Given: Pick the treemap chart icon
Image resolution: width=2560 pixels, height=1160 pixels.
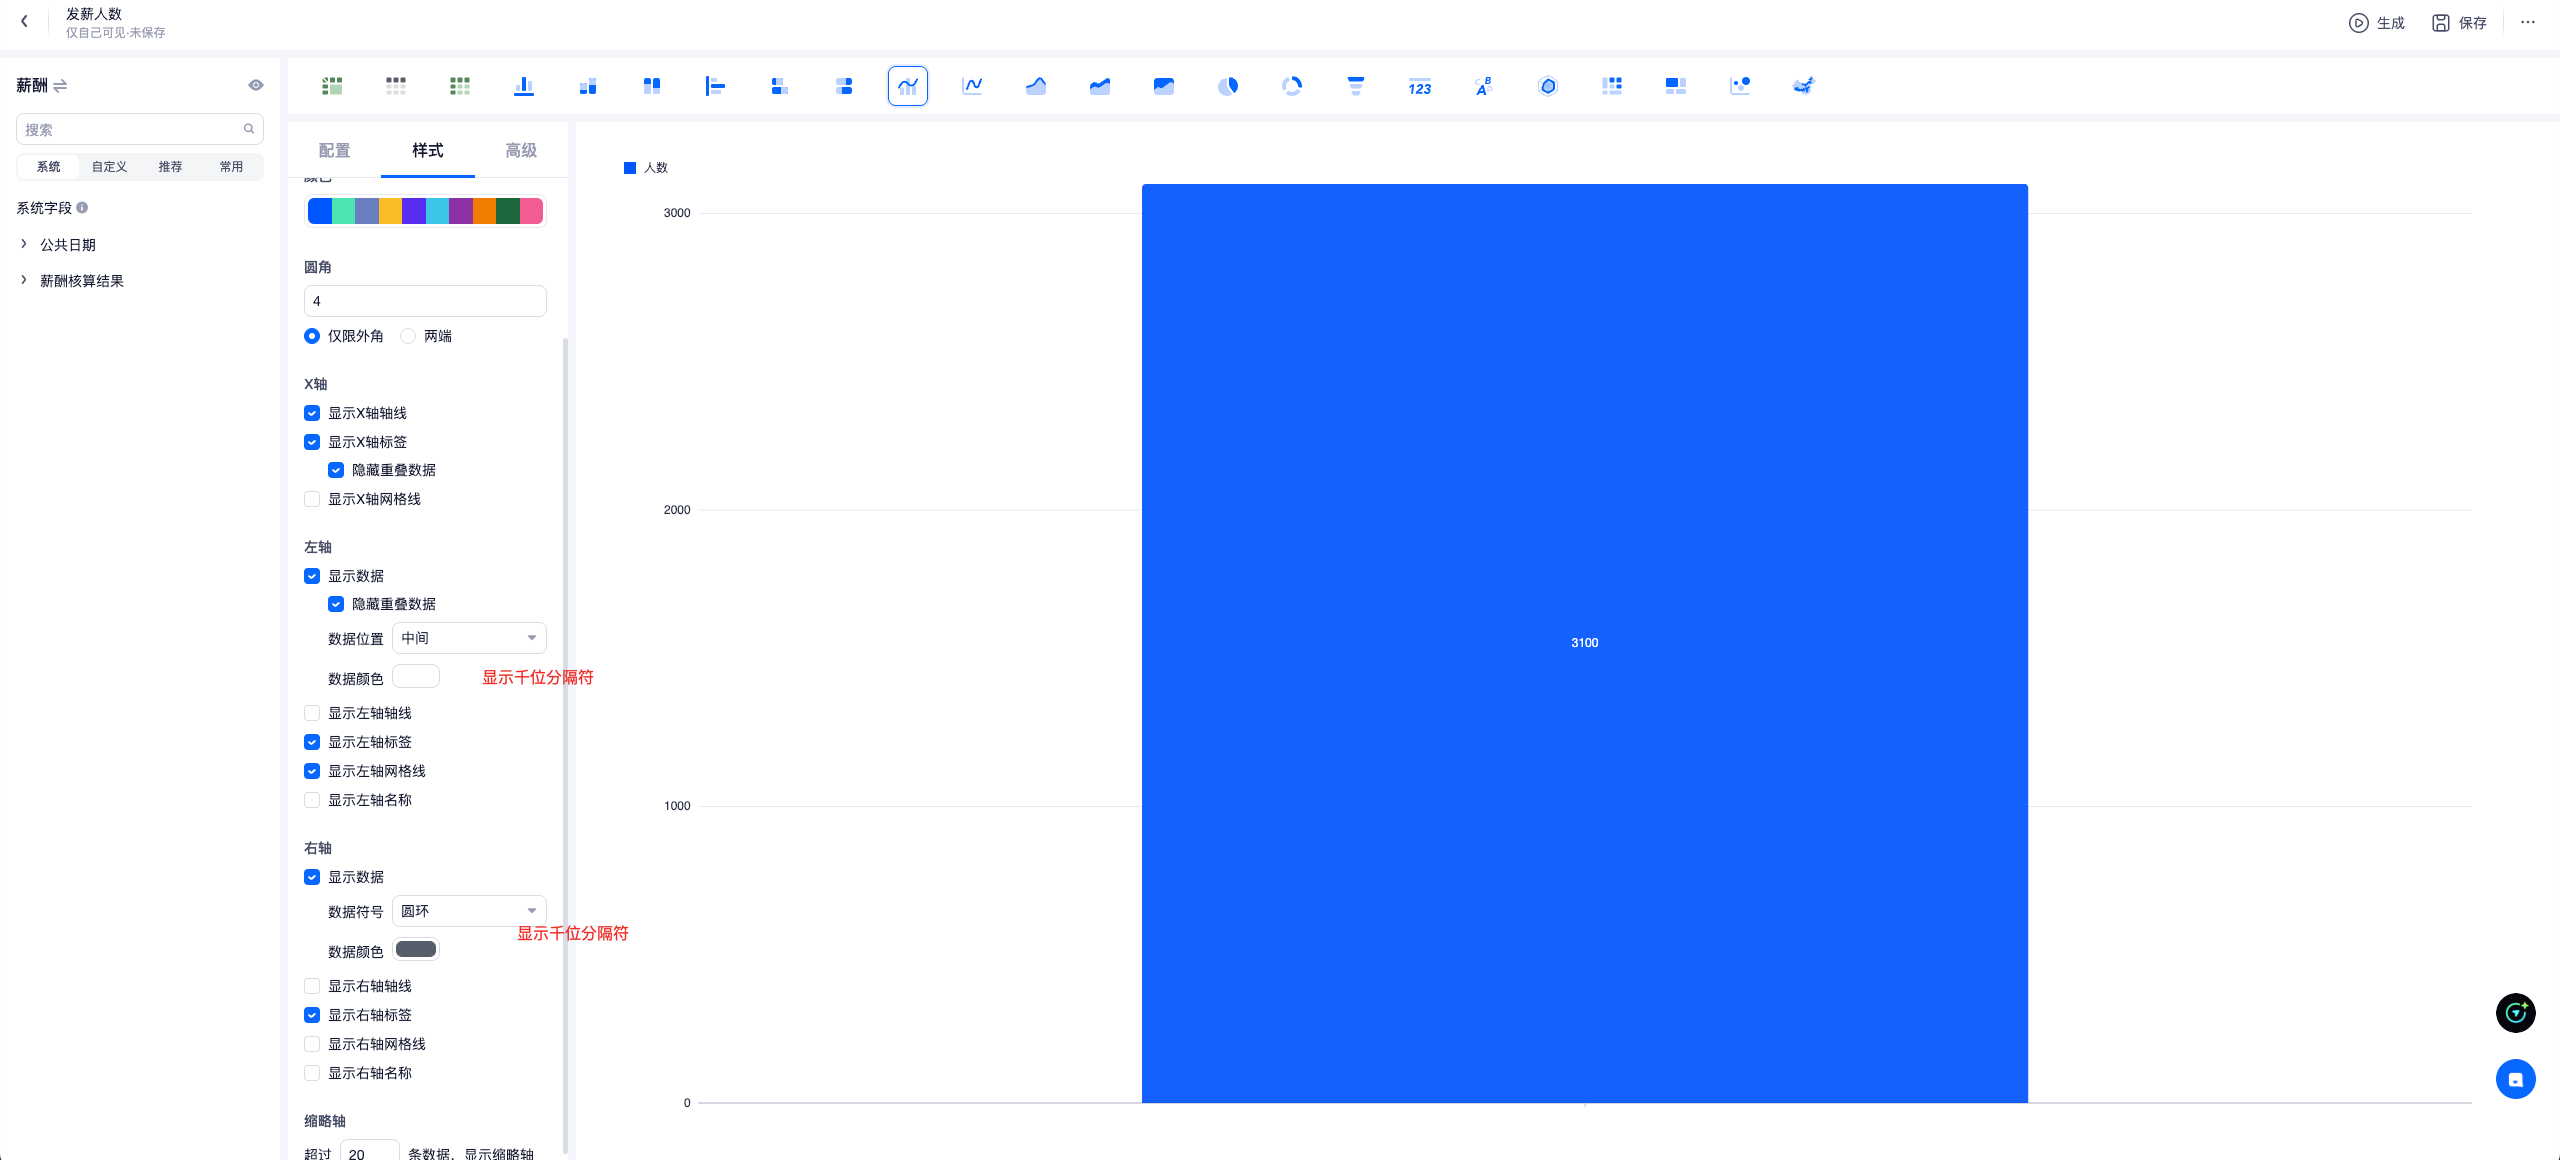Looking at the screenshot, I should 1676,86.
